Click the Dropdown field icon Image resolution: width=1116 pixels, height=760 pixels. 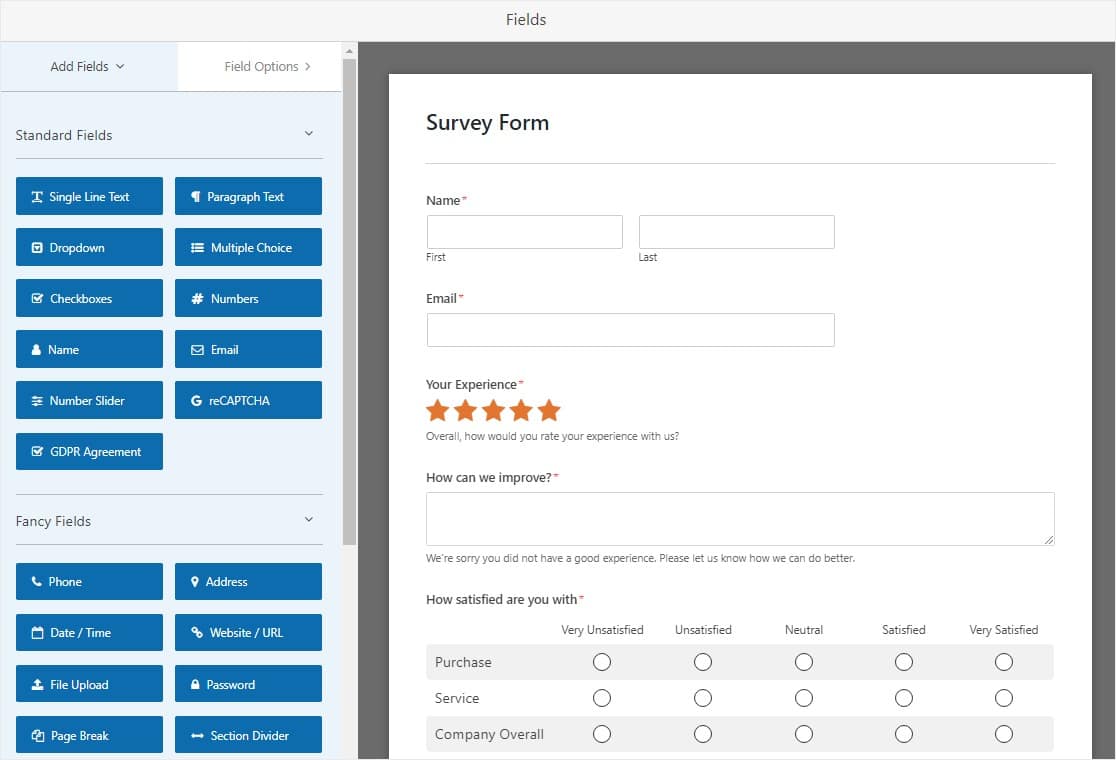pos(37,248)
